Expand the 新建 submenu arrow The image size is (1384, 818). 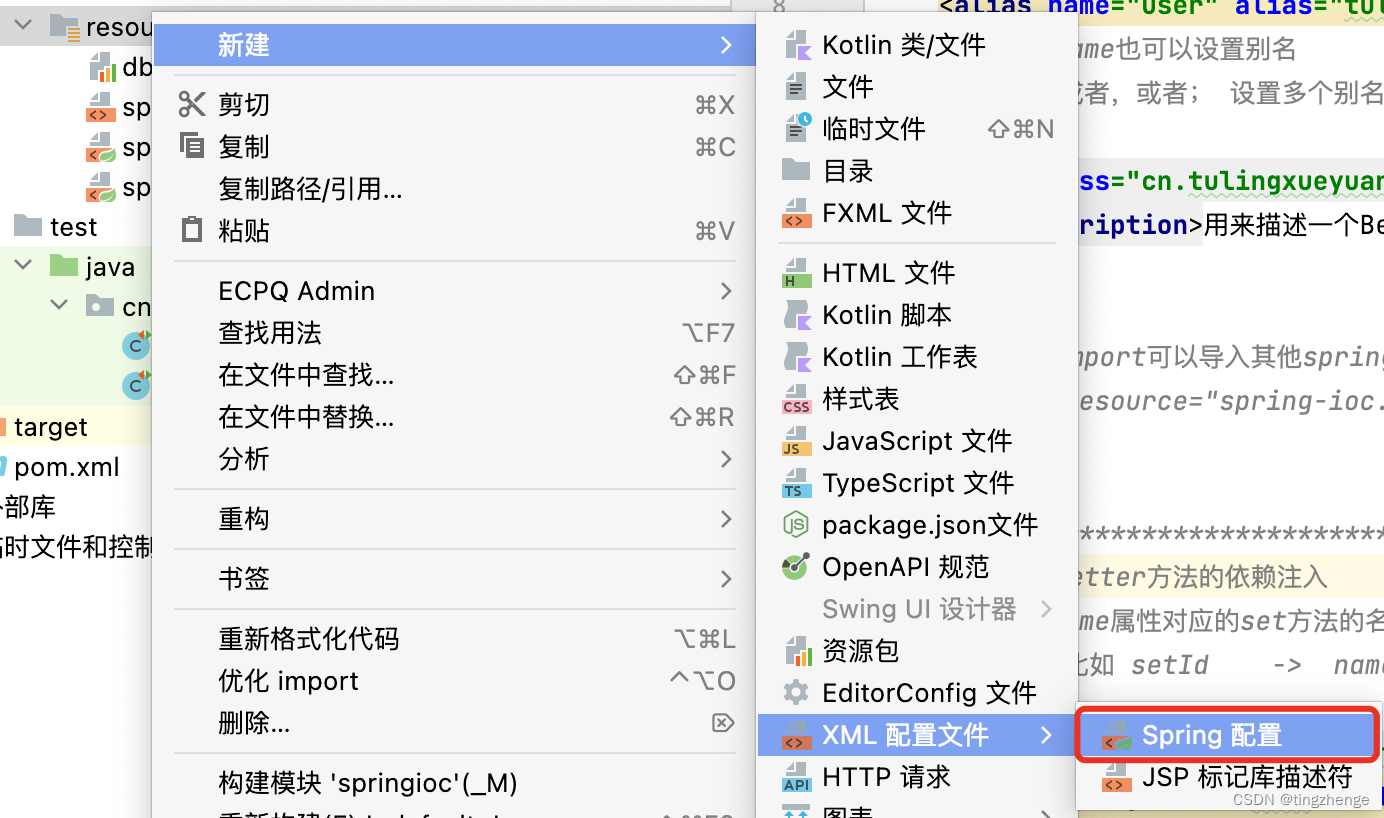point(726,45)
